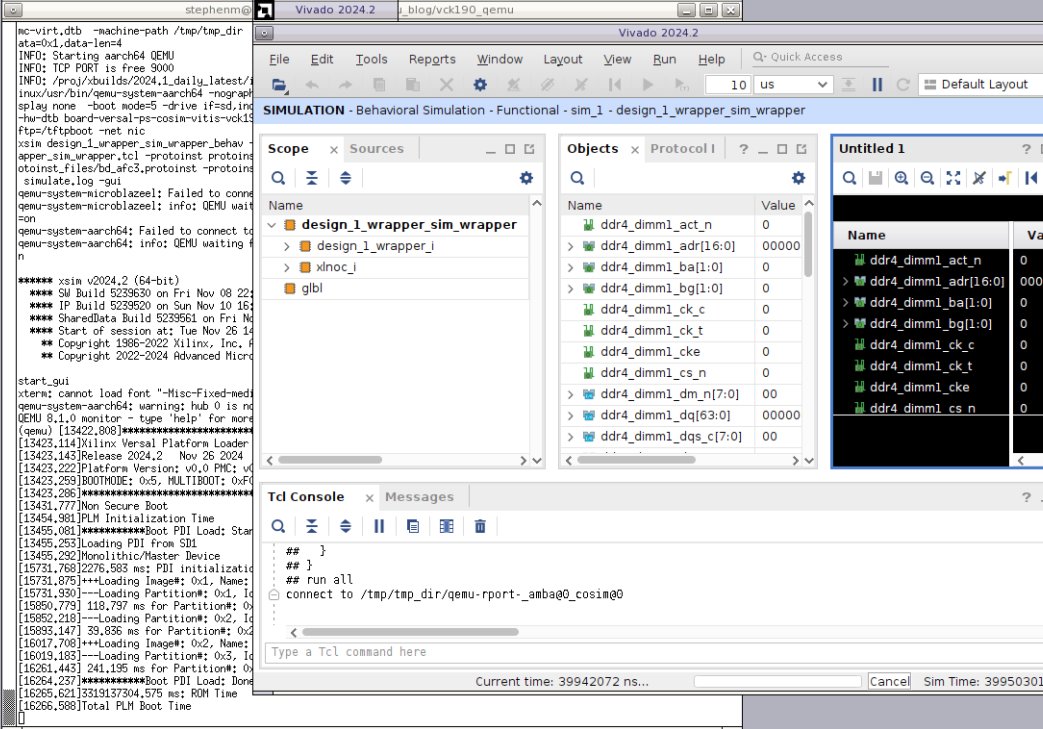Clear the Tcl Console with trash icon
This screenshot has width=1043, height=729.
[x=480, y=526]
